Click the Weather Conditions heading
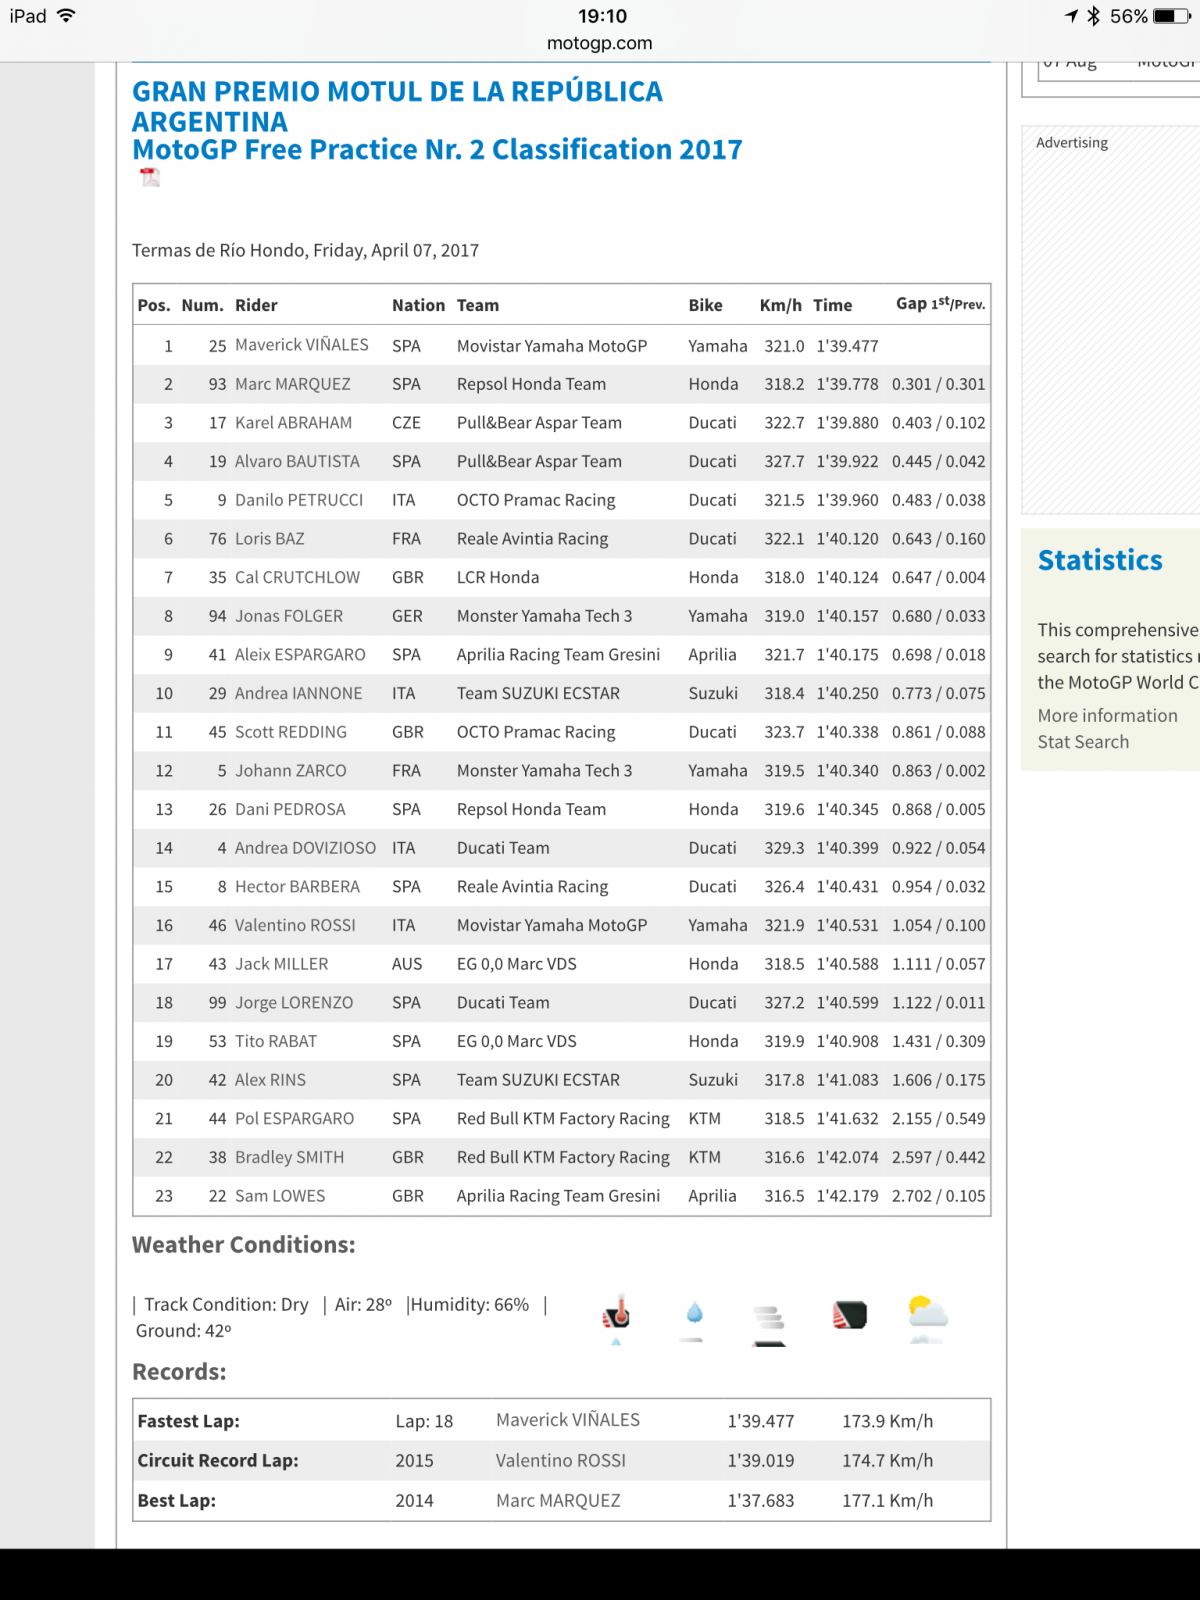Screen dimensions: 1200x1600 [x=243, y=1245]
